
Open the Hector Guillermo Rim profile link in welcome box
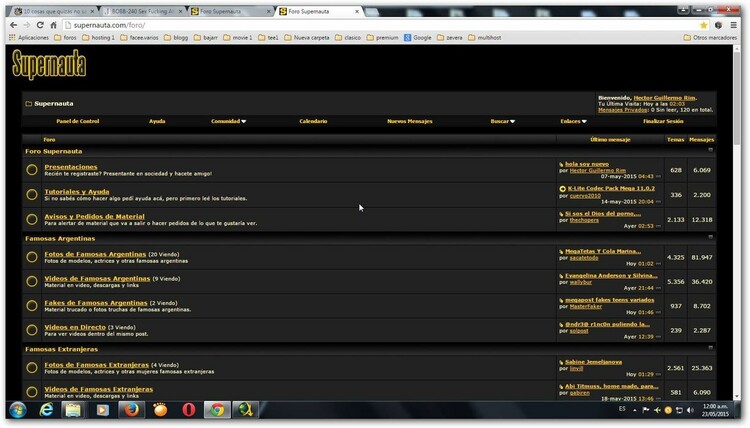tap(664, 98)
